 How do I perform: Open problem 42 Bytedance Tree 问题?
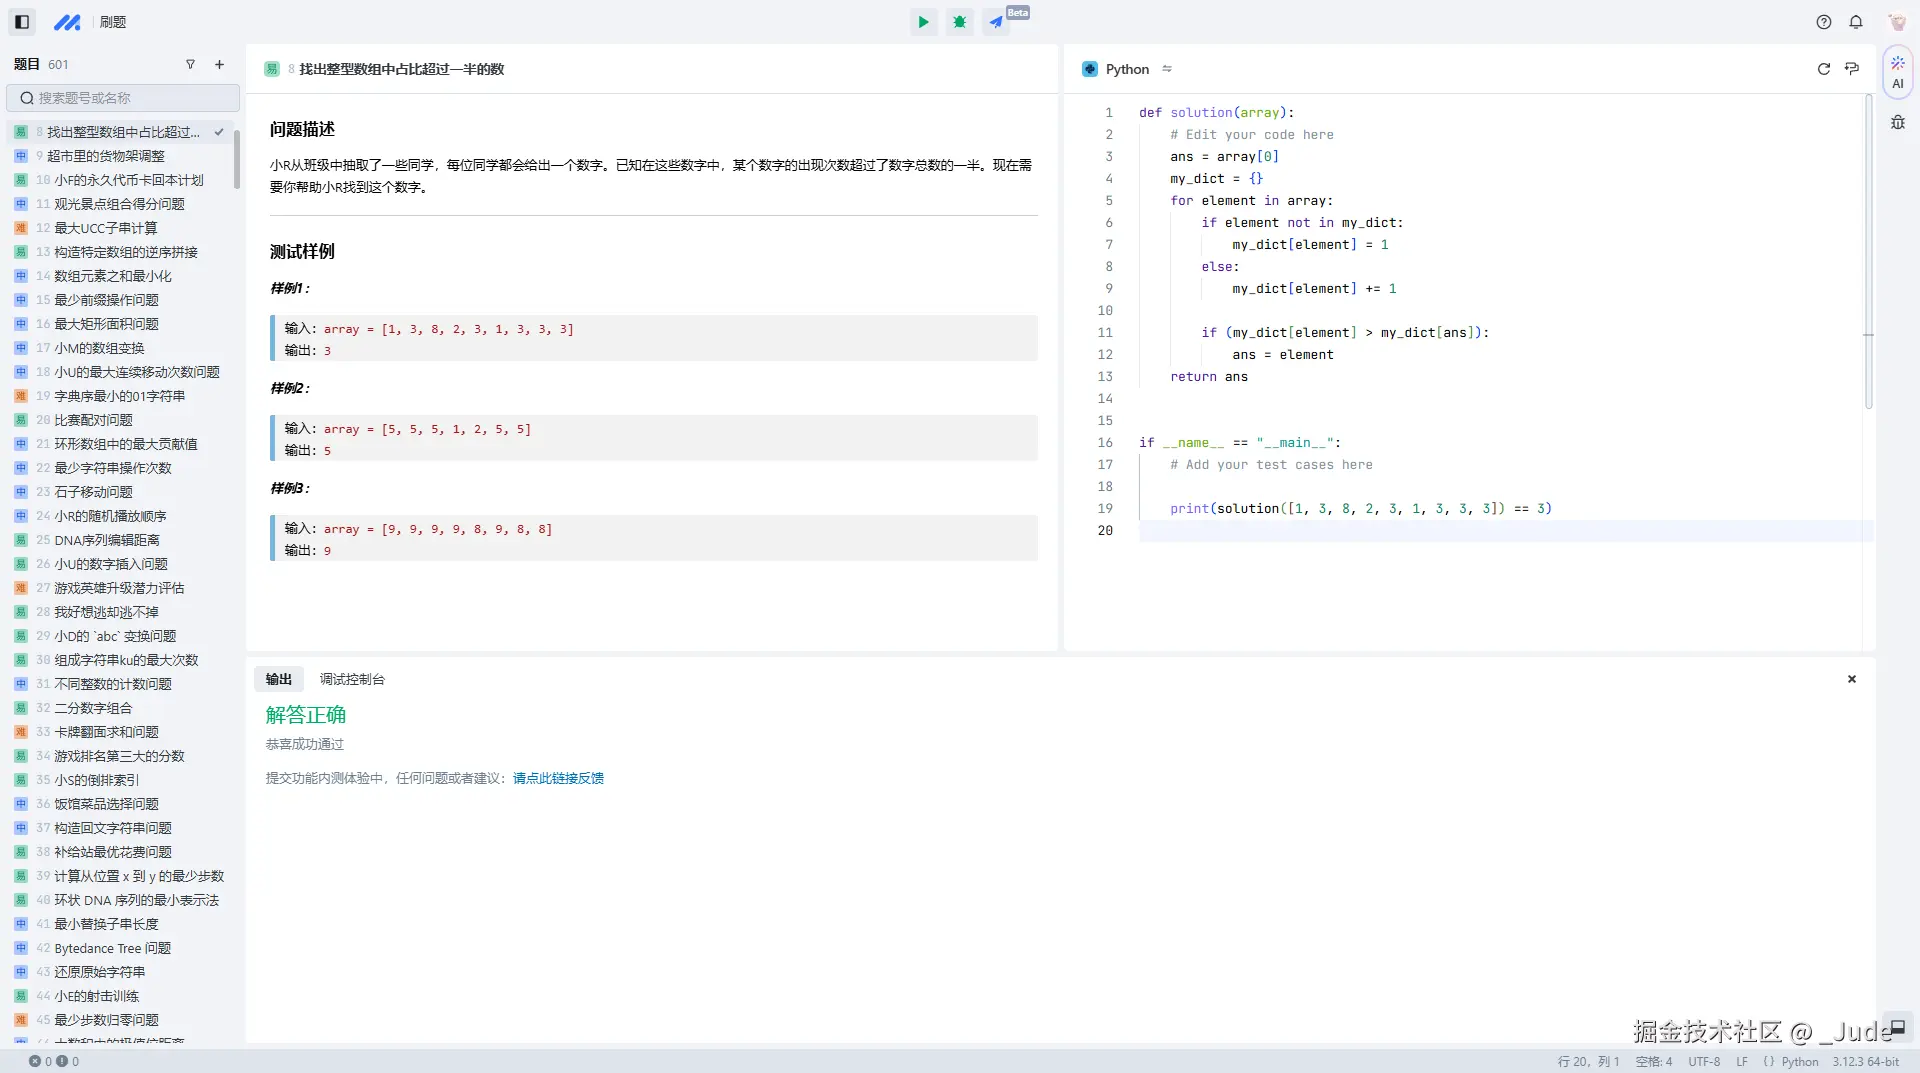[120, 948]
